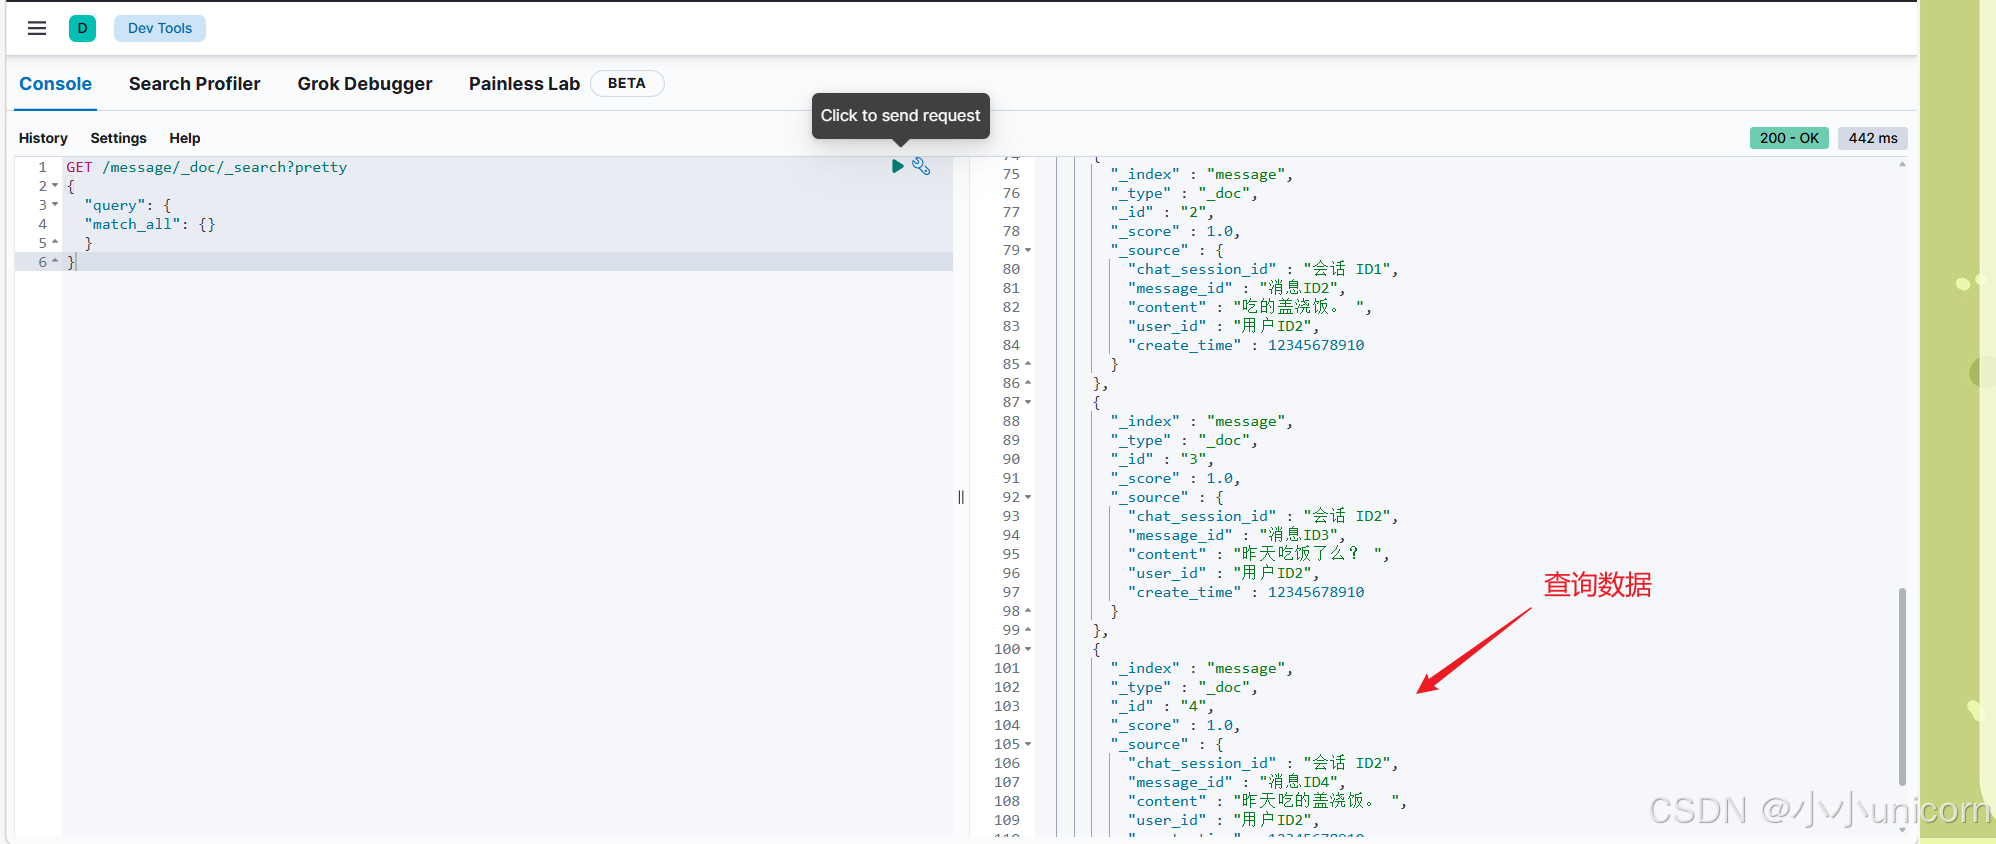Toggle fold marker at output line 85

(1028, 364)
